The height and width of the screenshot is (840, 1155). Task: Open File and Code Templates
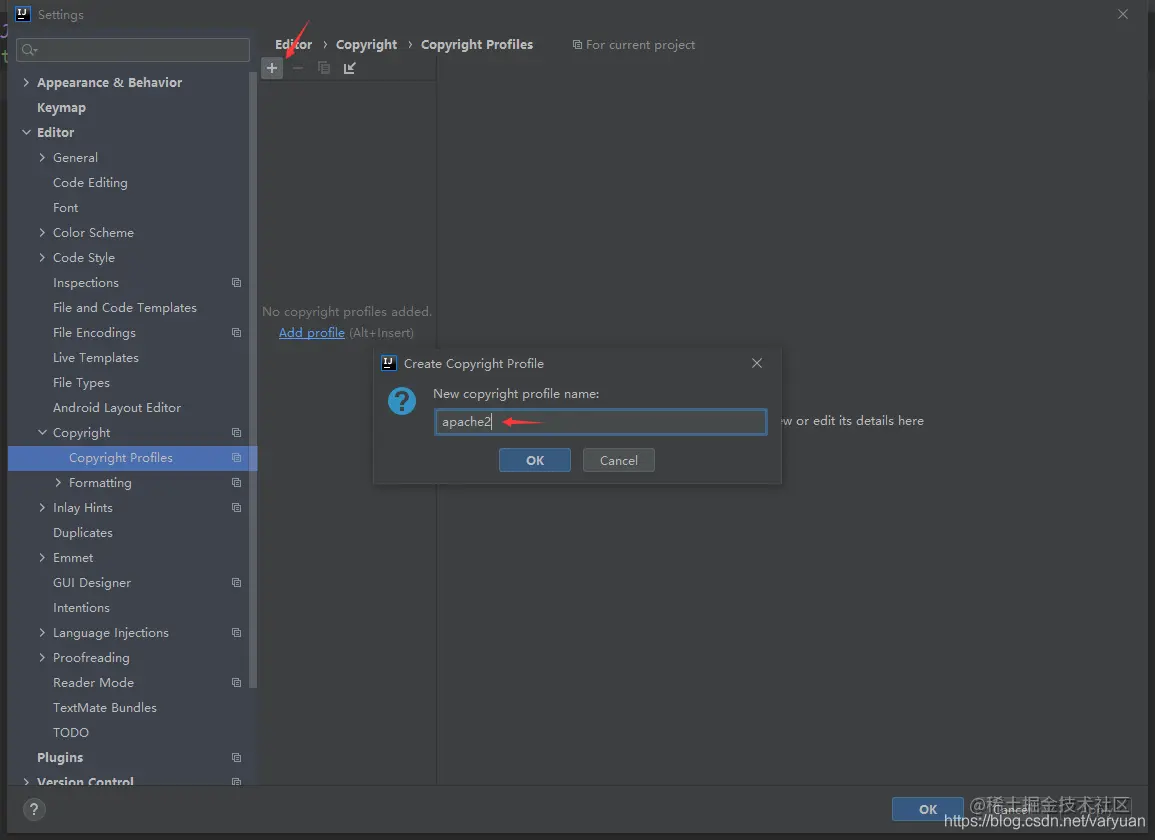click(124, 307)
